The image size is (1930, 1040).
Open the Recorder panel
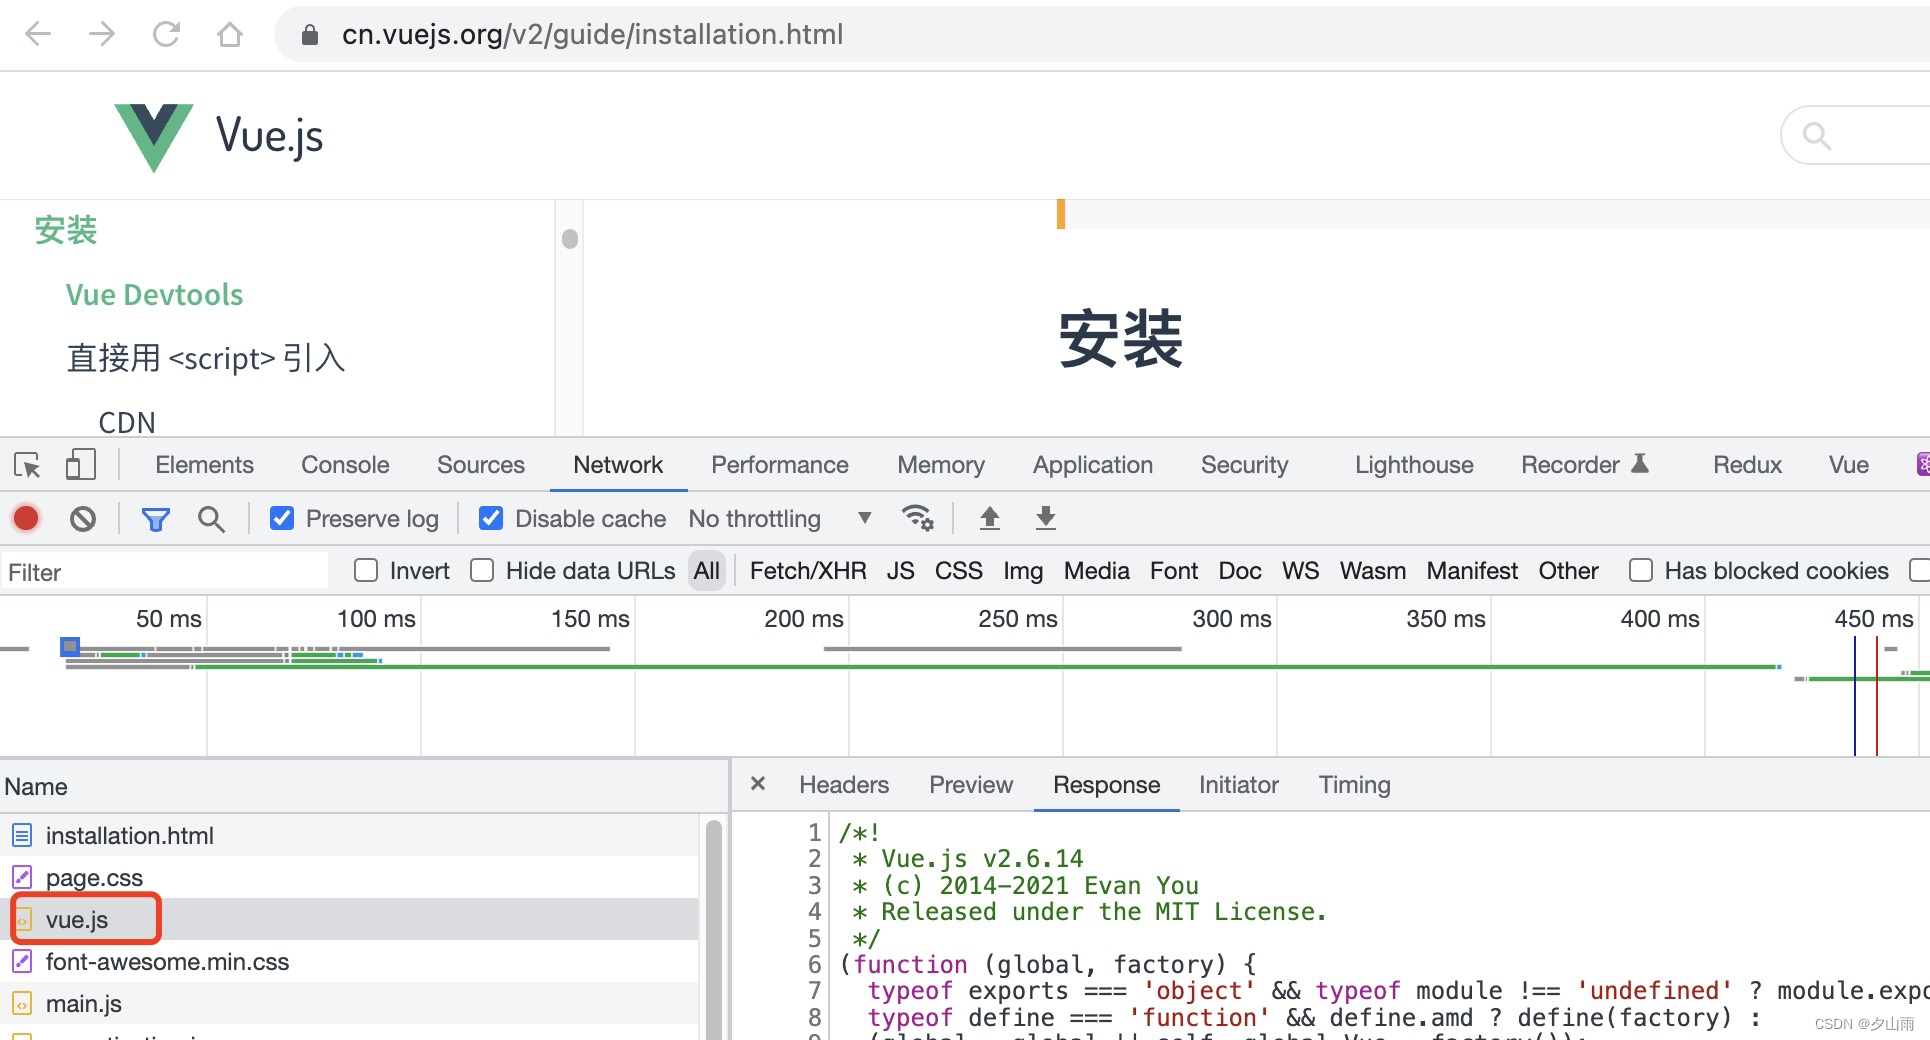tap(1585, 465)
